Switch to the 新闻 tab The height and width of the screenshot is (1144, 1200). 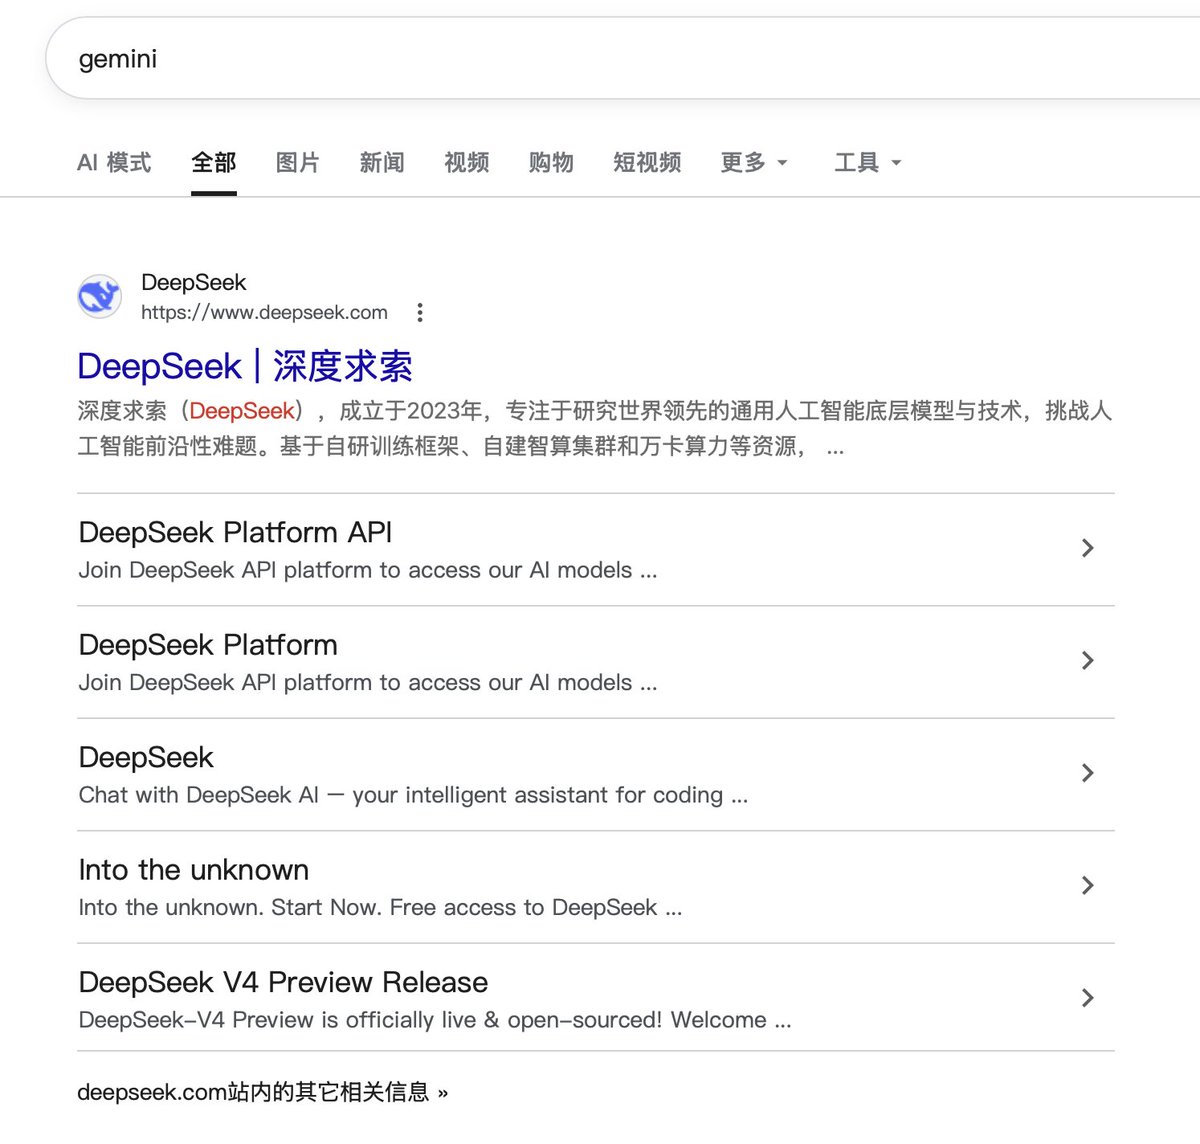(382, 162)
